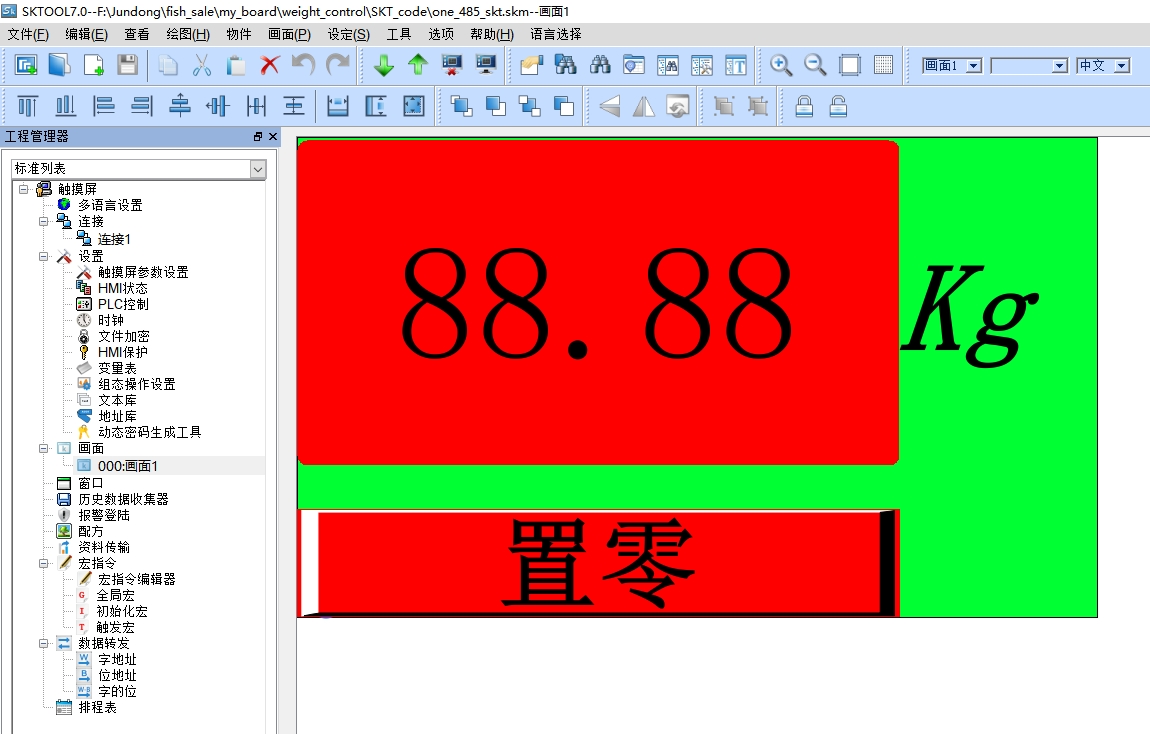Open the 中文 language dropdown
This screenshot has height=734, width=1150.
[1121, 66]
